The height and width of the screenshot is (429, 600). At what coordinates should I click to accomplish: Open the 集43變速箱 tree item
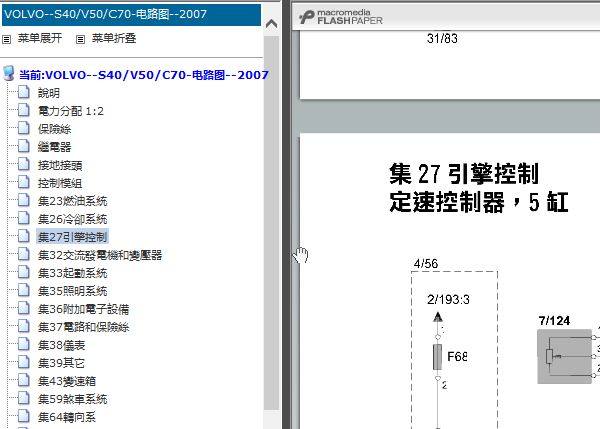(x=67, y=381)
